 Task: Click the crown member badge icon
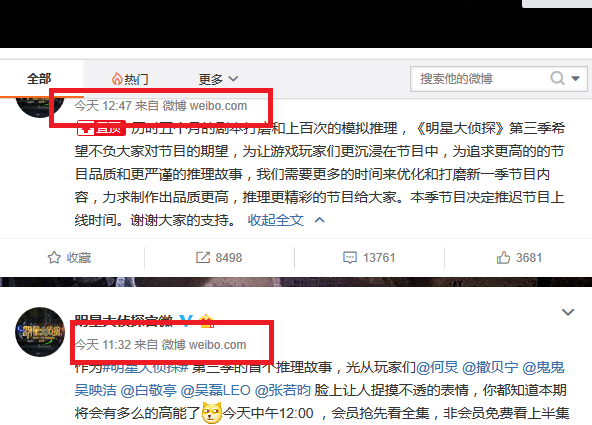[x=207, y=320]
